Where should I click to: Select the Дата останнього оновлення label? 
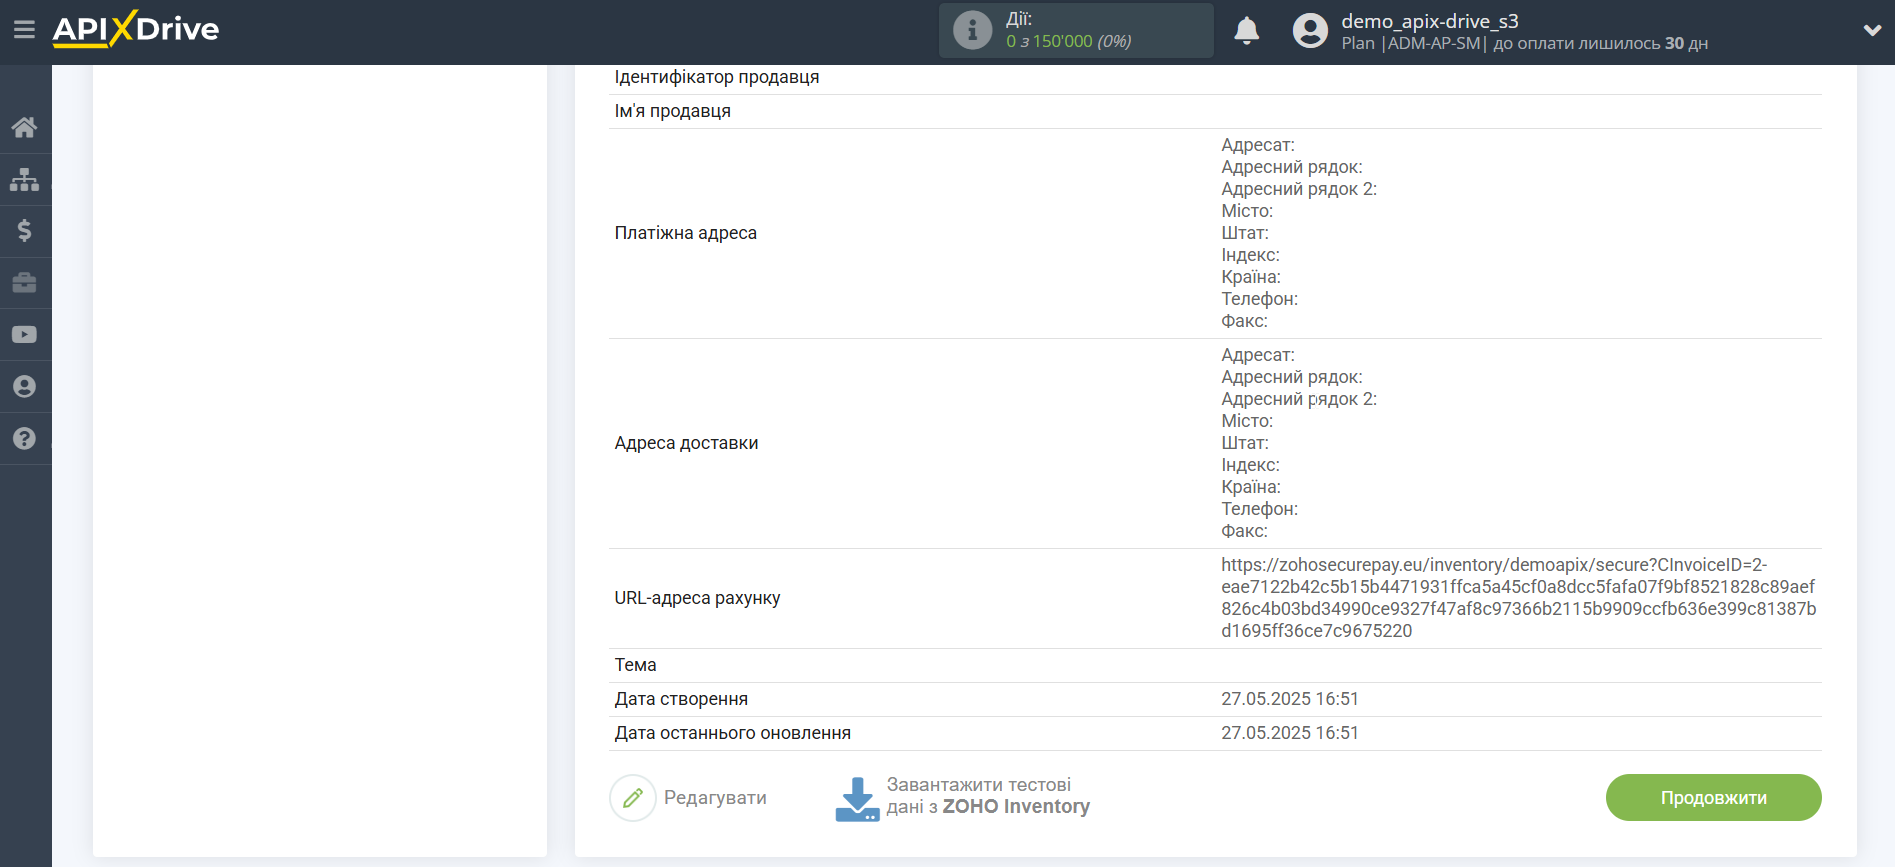point(732,733)
